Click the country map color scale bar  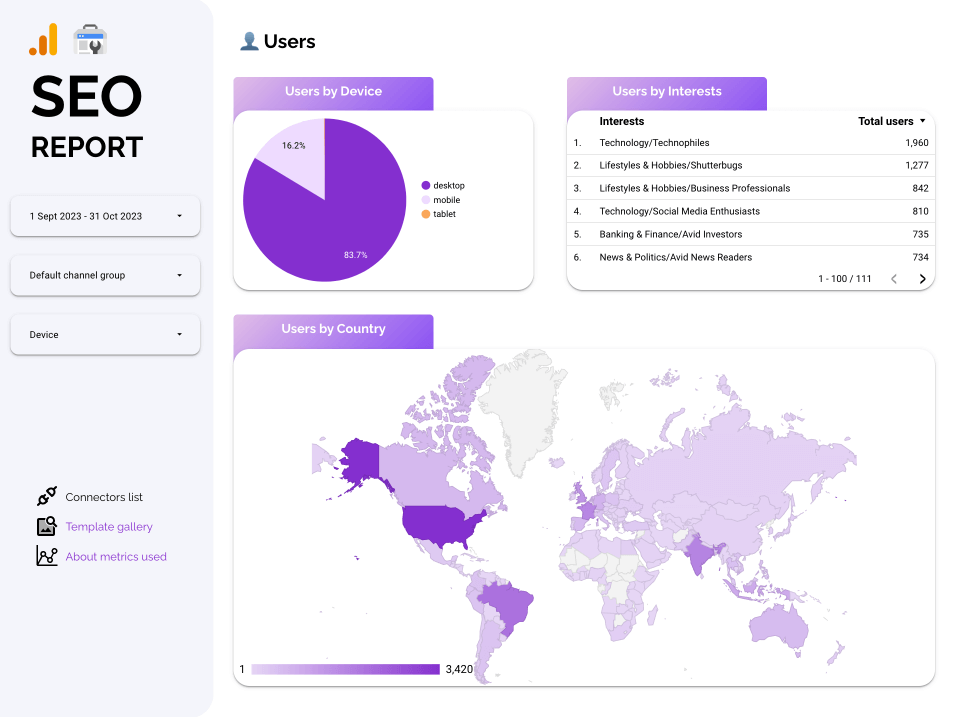coord(345,669)
